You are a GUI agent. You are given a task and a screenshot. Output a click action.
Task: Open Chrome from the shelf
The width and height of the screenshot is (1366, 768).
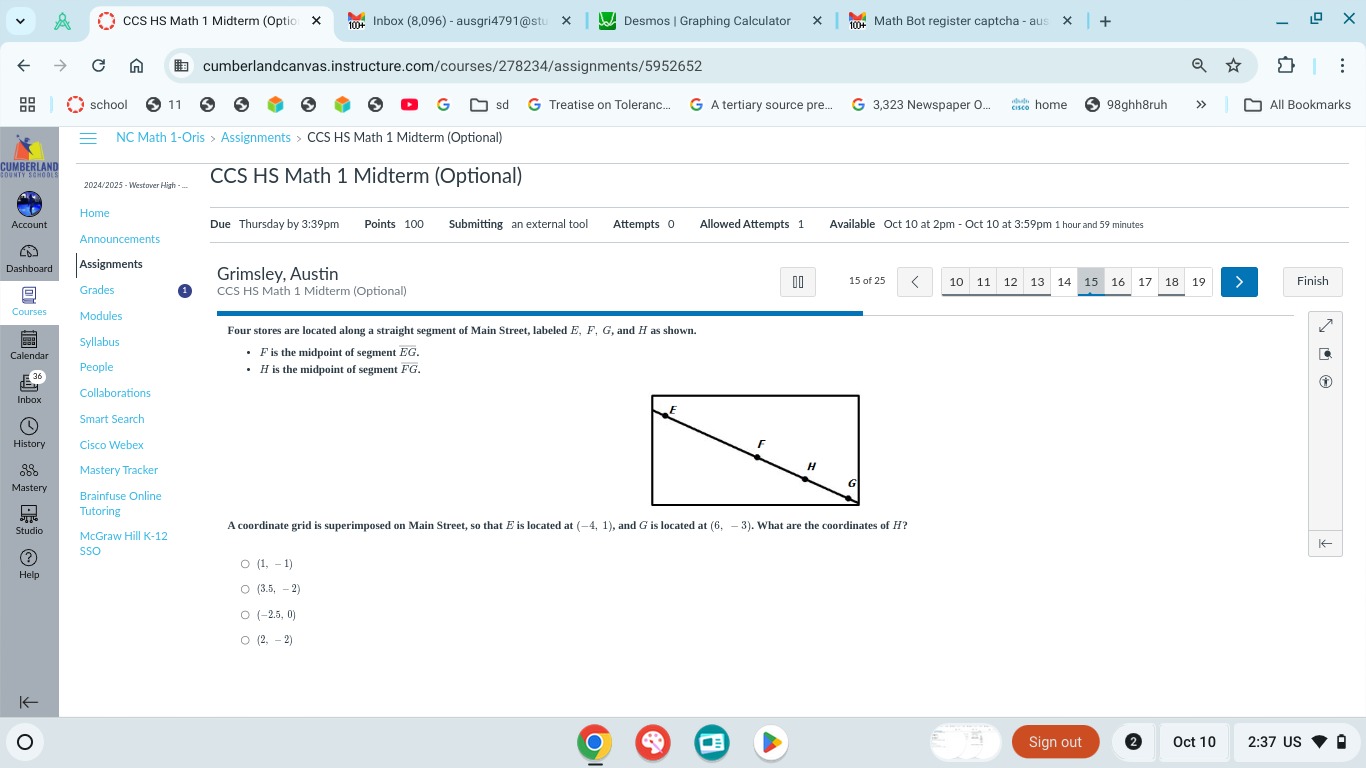point(594,742)
